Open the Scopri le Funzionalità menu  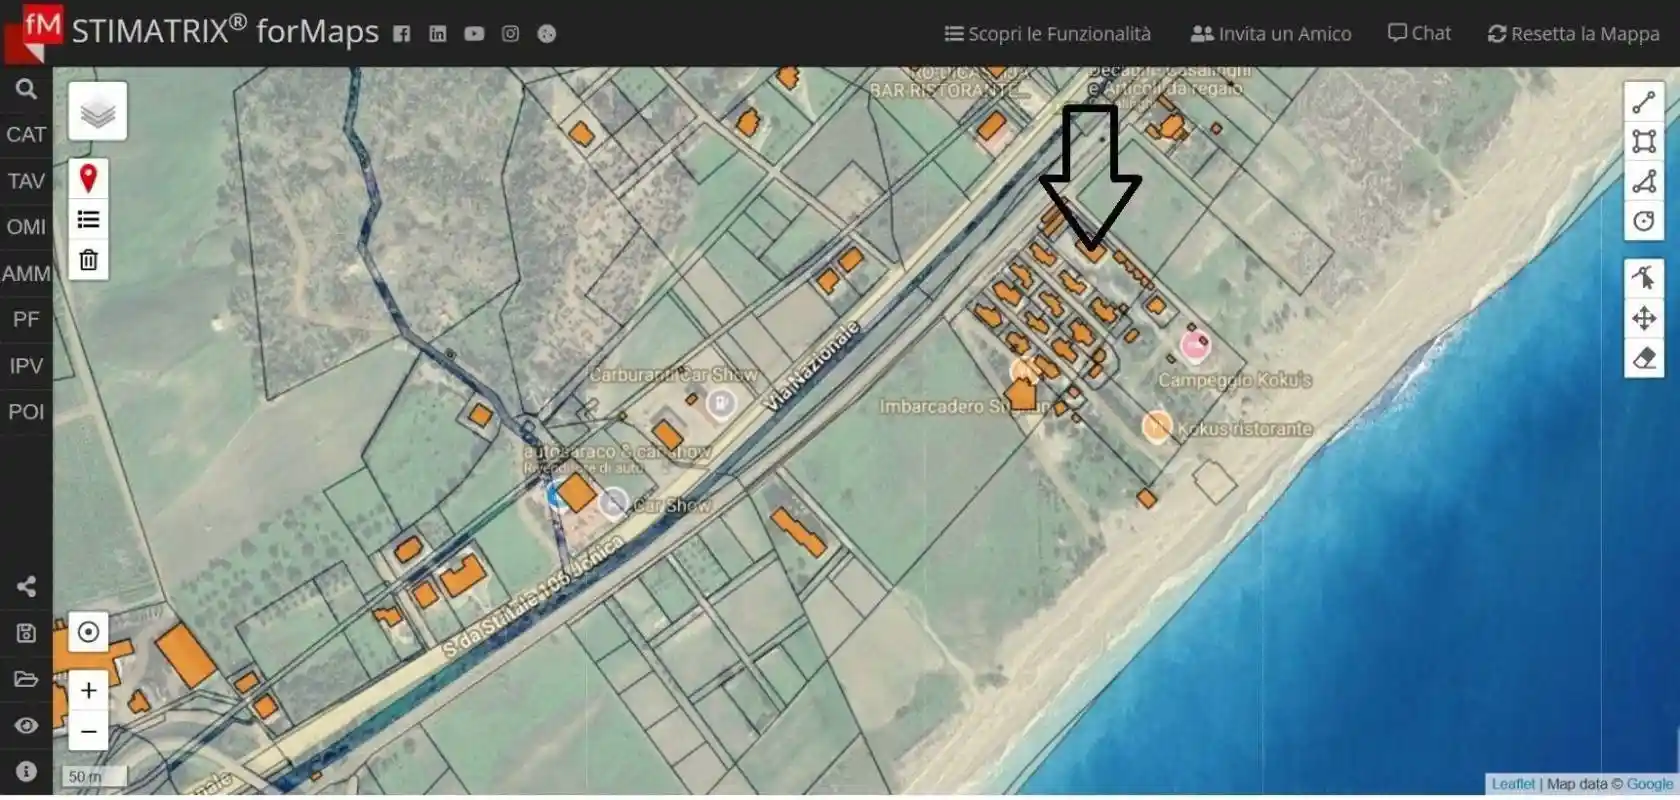(x=1047, y=34)
